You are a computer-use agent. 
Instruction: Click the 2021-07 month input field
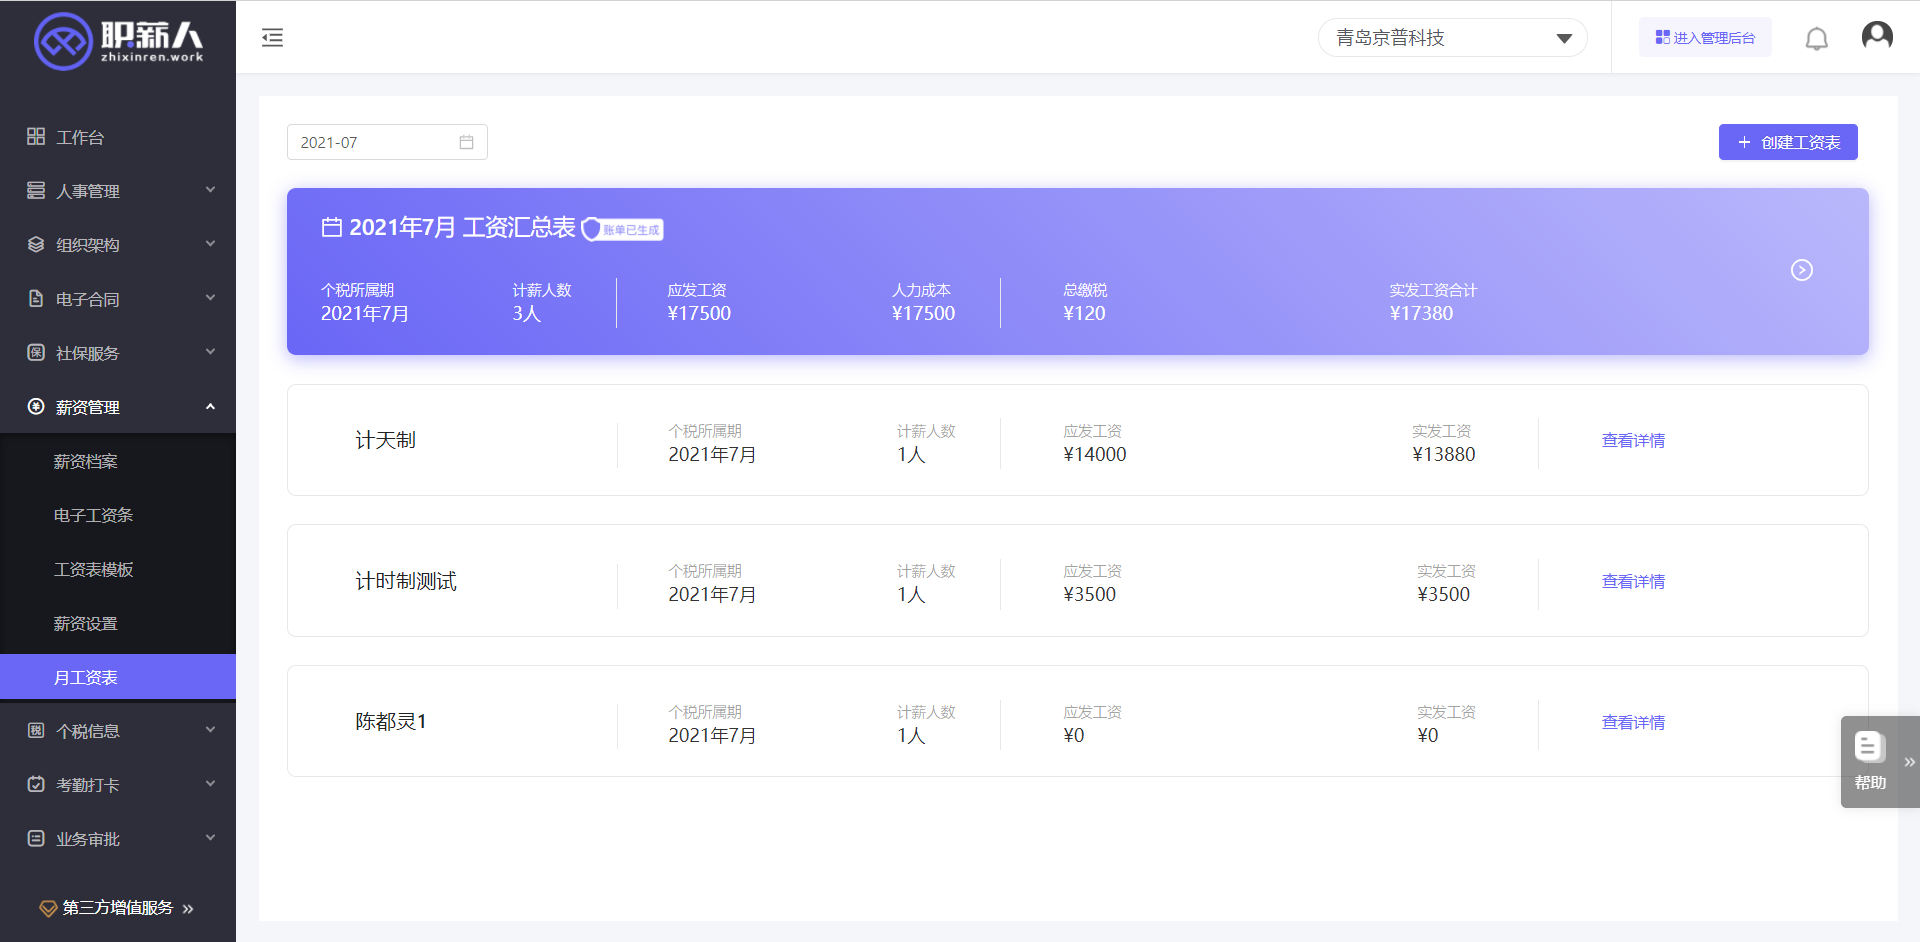pos(387,142)
